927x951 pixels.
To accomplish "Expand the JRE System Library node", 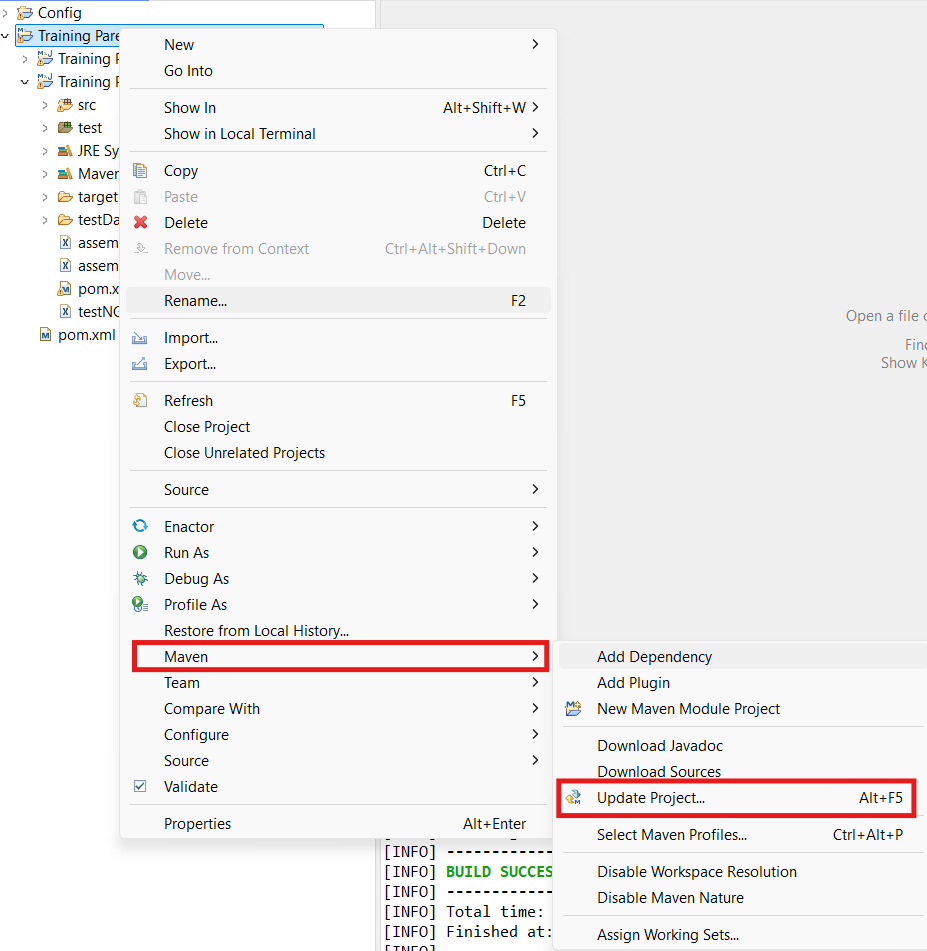I will 45,151.
